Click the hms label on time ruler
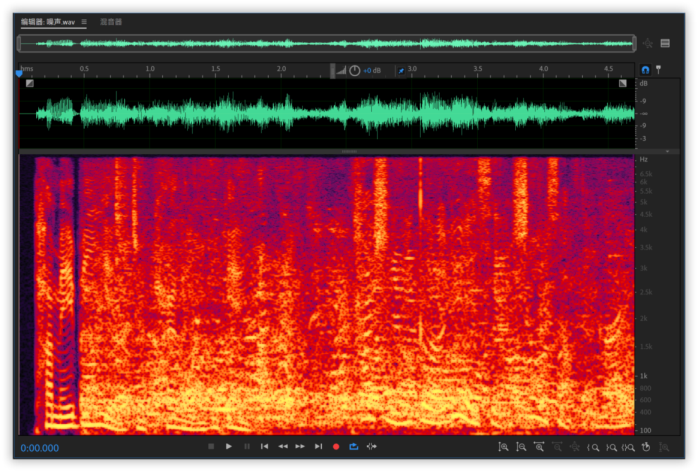 27,69
